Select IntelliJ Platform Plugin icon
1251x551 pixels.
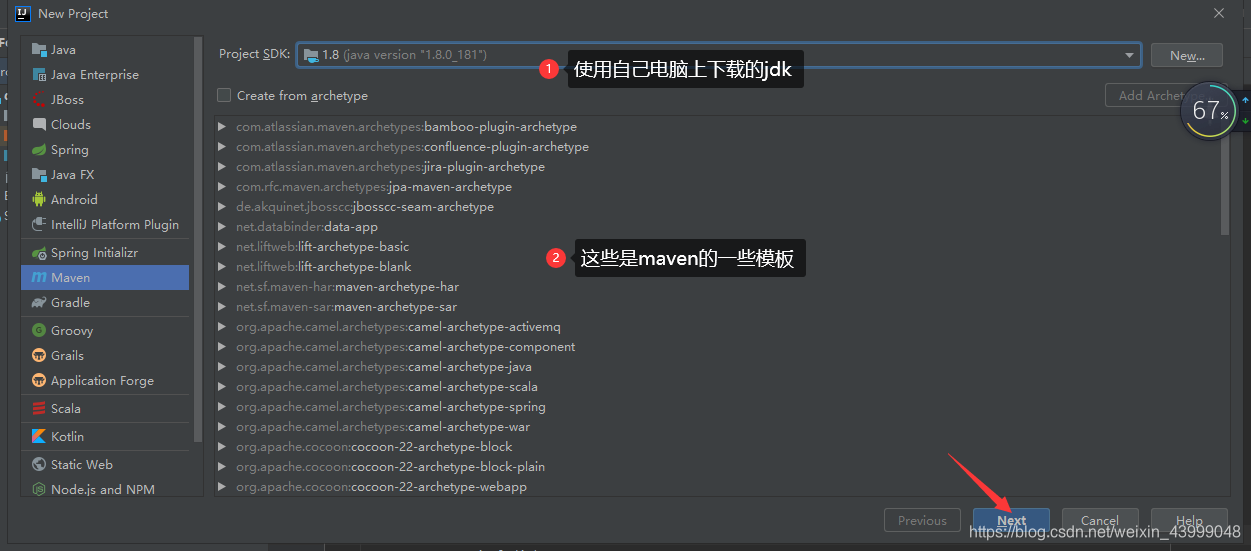coord(39,225)
